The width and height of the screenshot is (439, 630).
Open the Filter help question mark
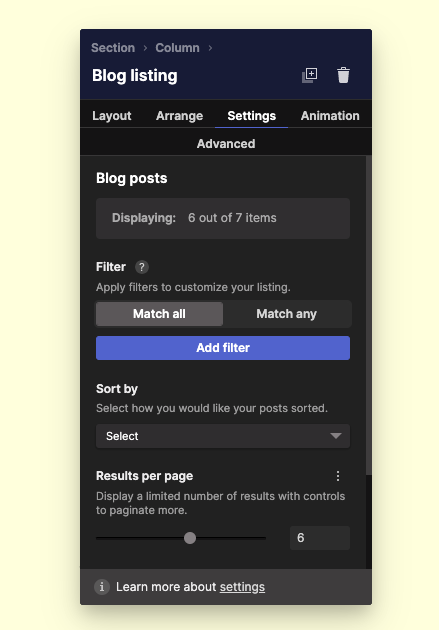tap(141, 267)
